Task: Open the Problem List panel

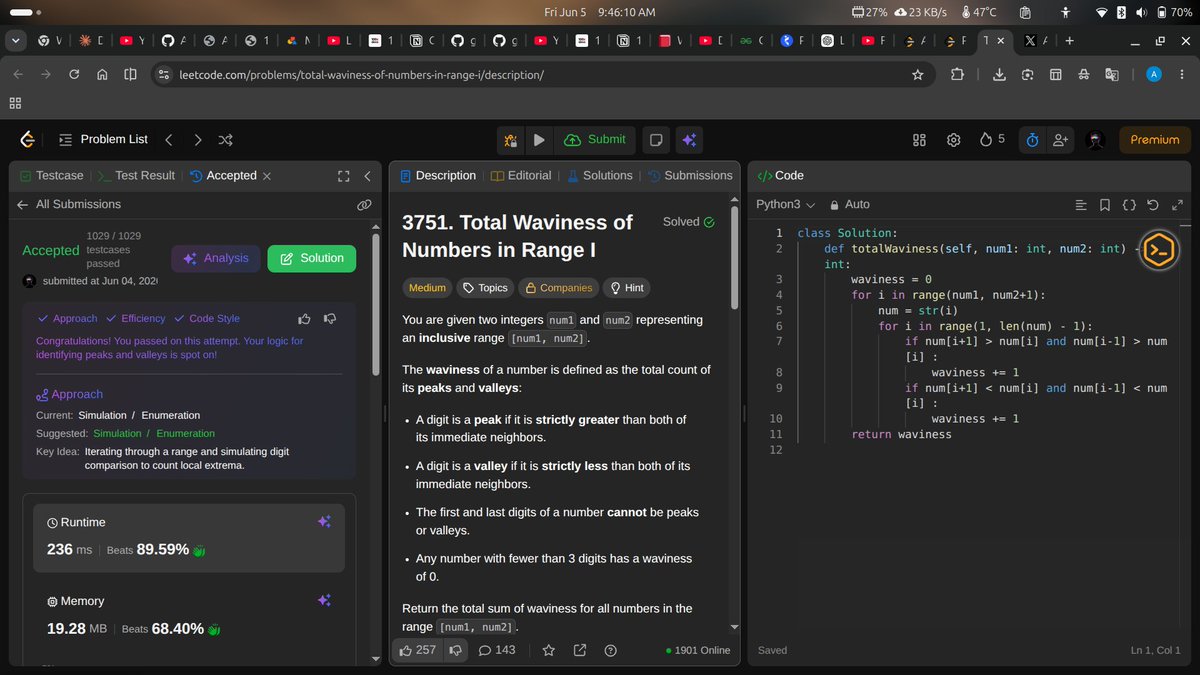Action: pos(103,140)
